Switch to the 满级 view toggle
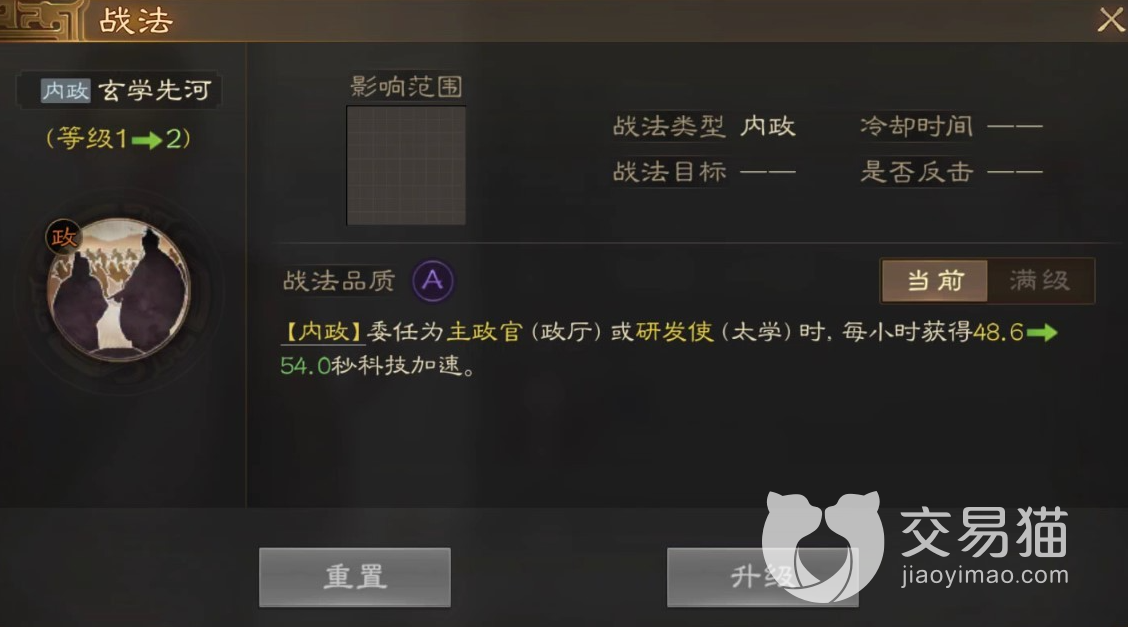 pyautogui.click(x=1040, y=280)
